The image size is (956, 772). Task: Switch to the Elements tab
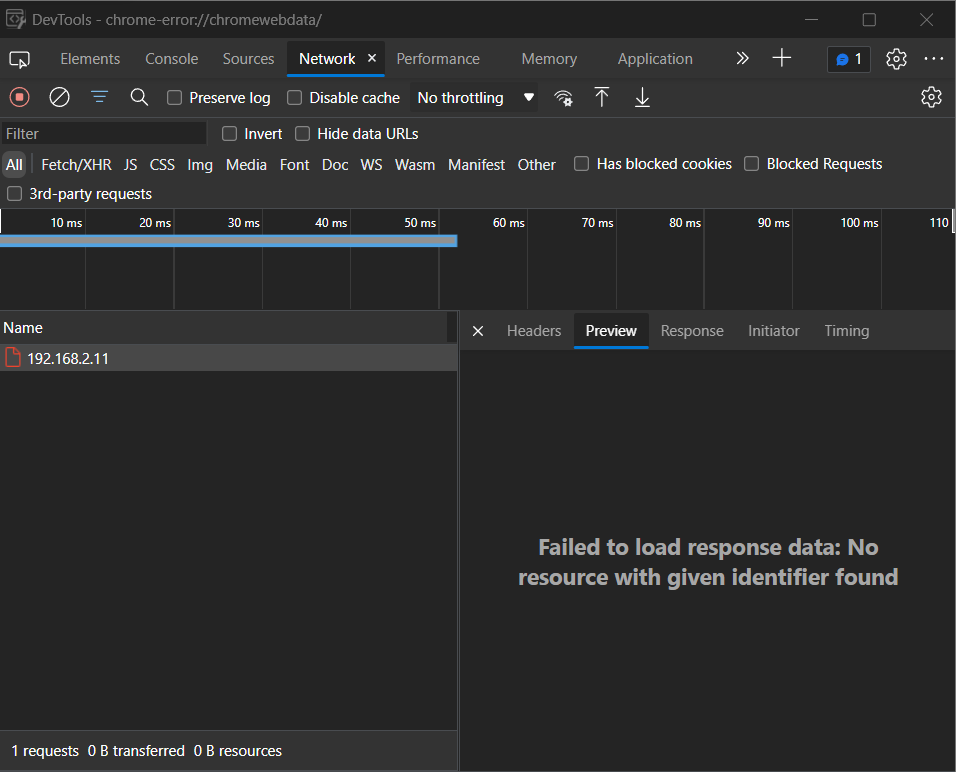pyautogui.click(x=90, y=59)
